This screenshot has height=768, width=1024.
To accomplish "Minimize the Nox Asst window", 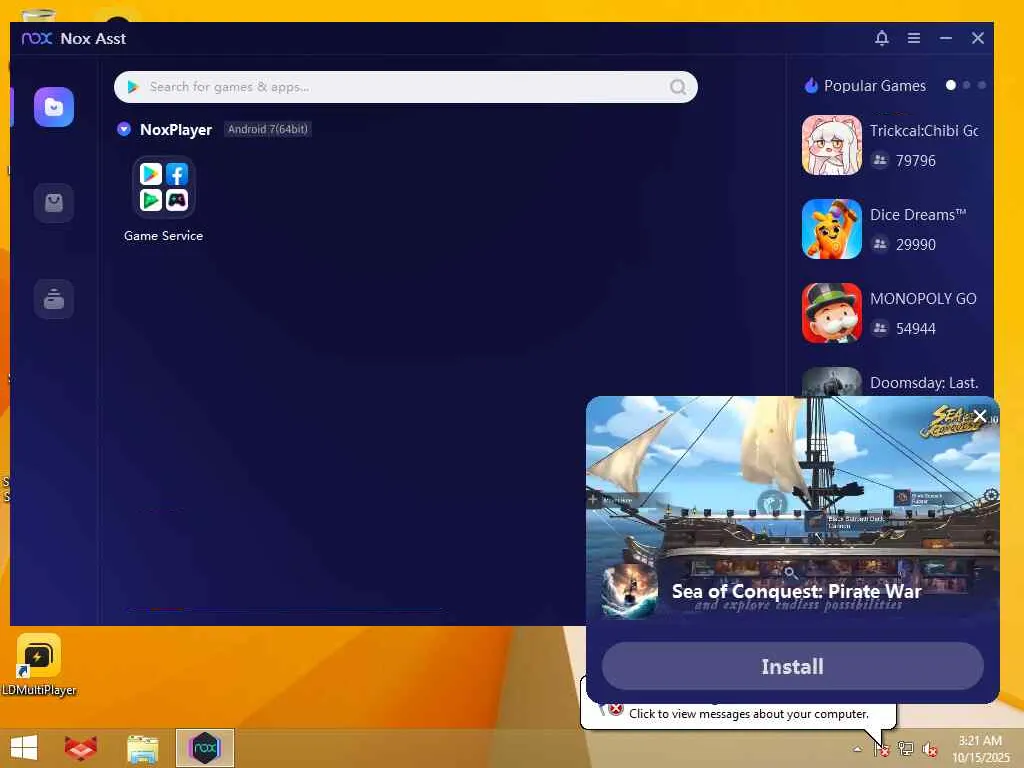I will click(946, 38).
